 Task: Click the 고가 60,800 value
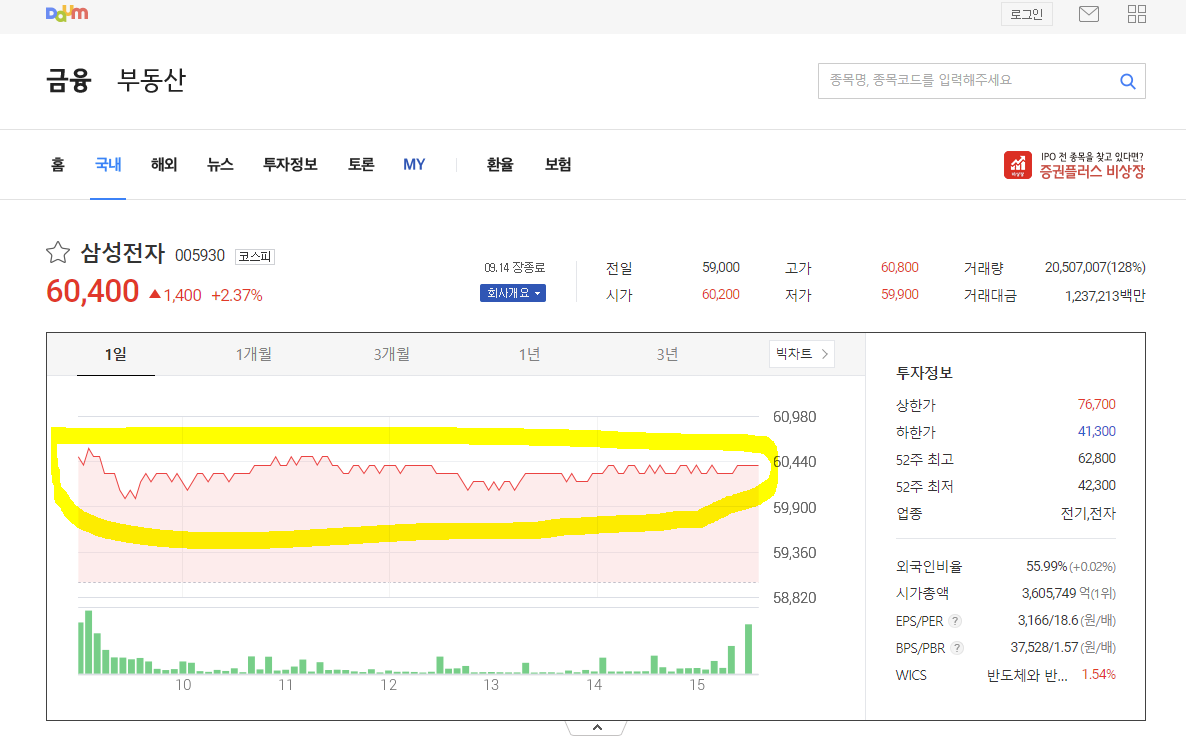pos(899,268)
